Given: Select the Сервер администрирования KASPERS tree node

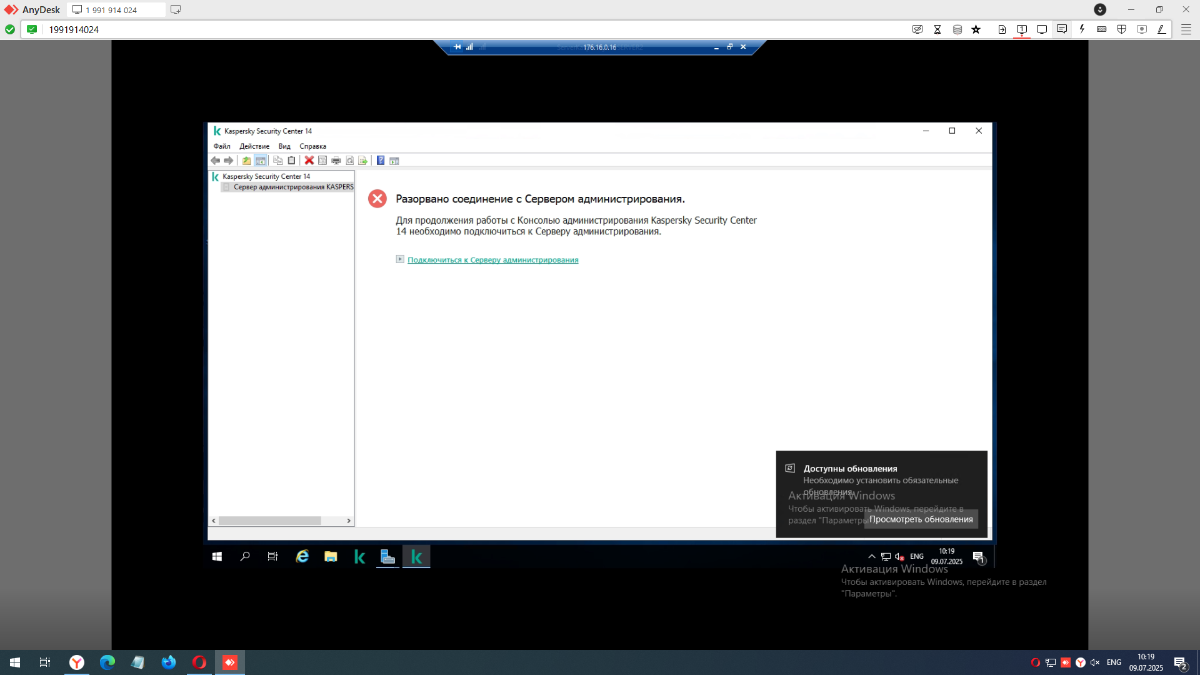Looking at the screenshot, I should click(x=293, y=186).
